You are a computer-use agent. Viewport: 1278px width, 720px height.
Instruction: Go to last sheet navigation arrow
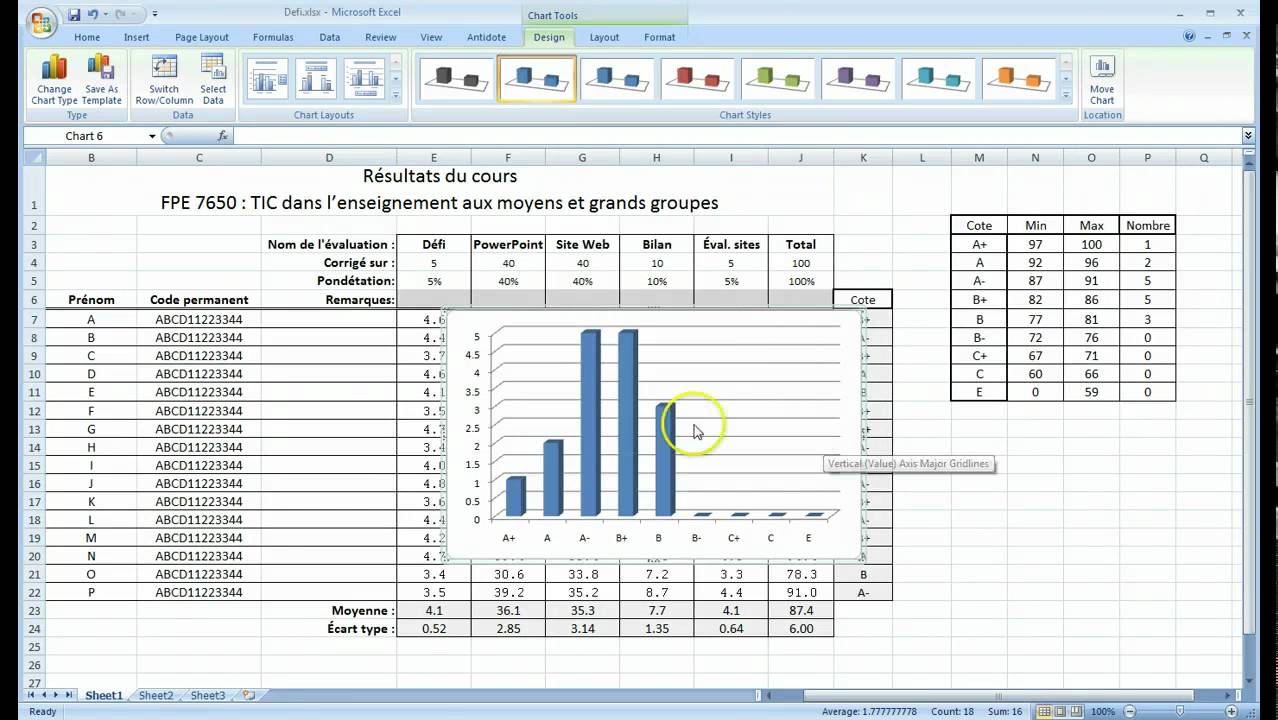point(69,695)
